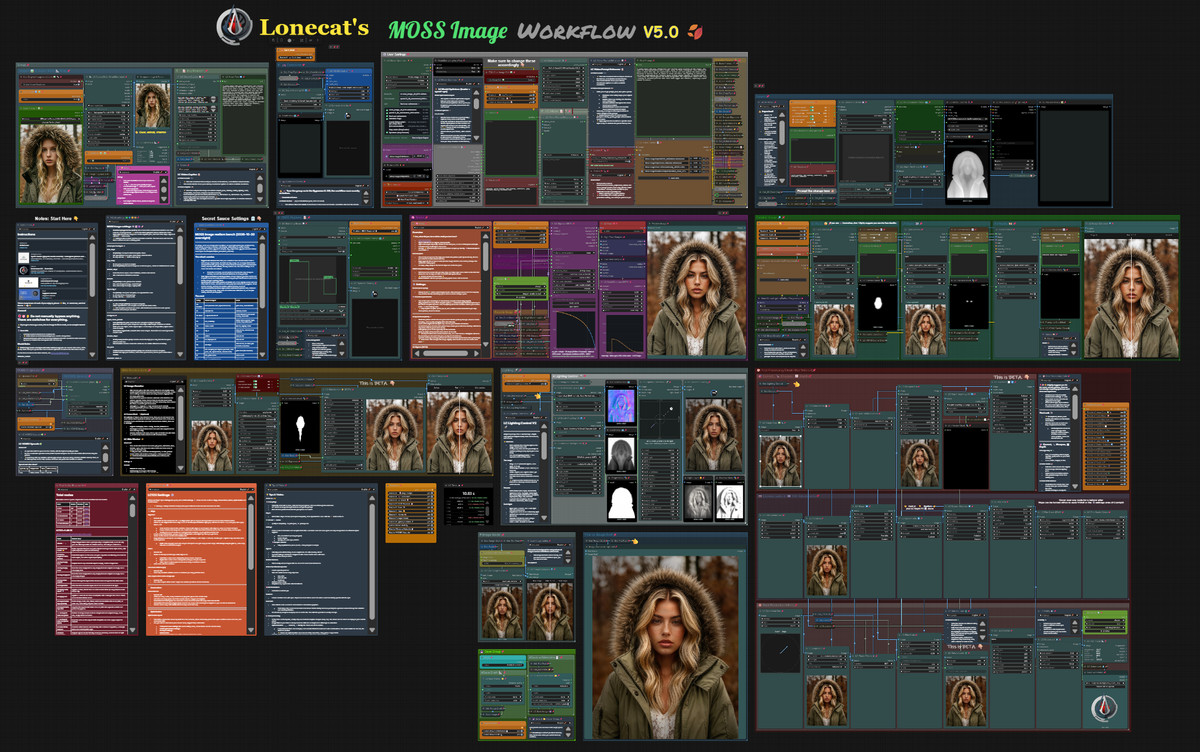This screenshot has width=1200, height=752.
Task: Open the white hooded depth-map preview
Action: [x=968, y=172]
